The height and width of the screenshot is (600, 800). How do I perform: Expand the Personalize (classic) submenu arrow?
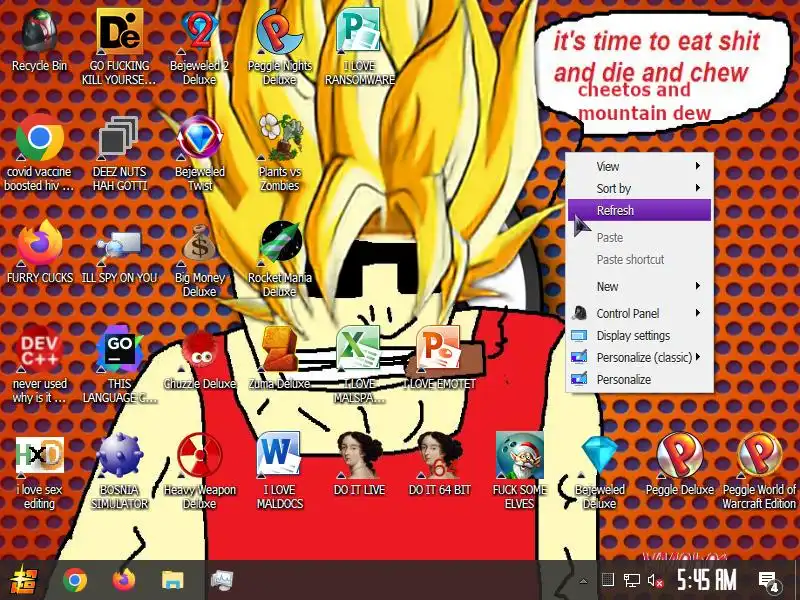coord(698,357)
